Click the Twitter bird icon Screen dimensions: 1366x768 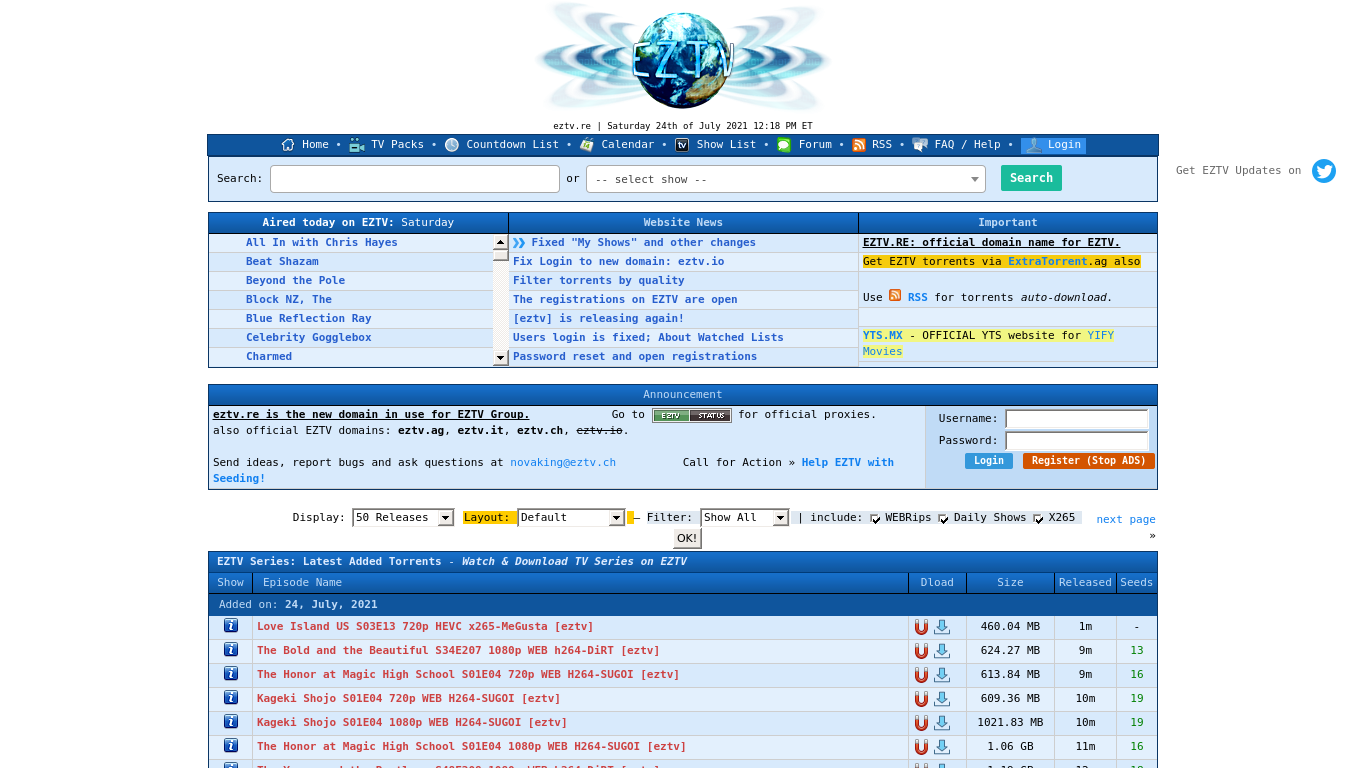click(1324, 171)
